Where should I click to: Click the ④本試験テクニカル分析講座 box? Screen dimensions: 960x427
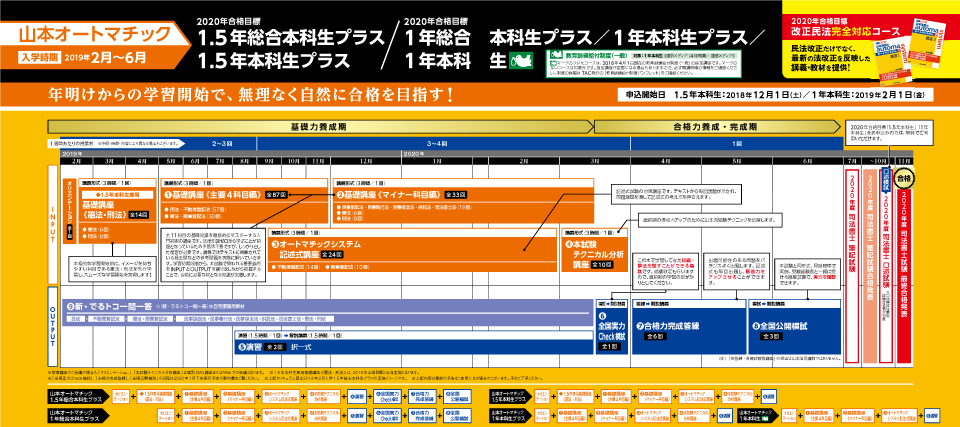[x=594, y=249]
